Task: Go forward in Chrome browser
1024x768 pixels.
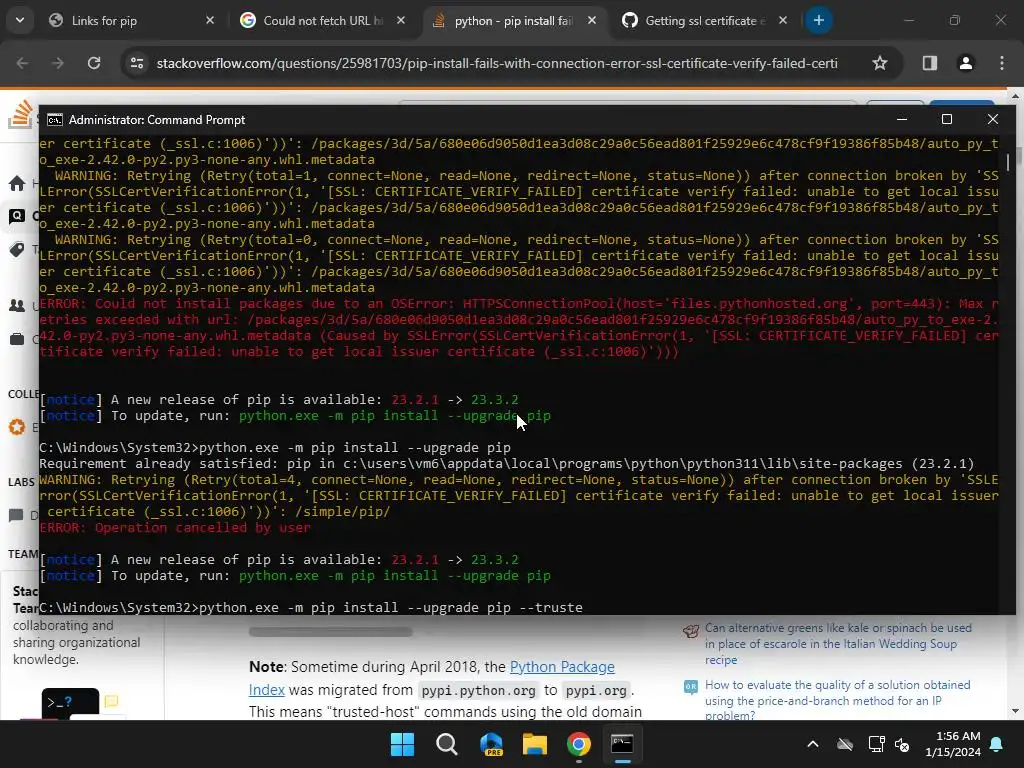Action: (58, 63)
